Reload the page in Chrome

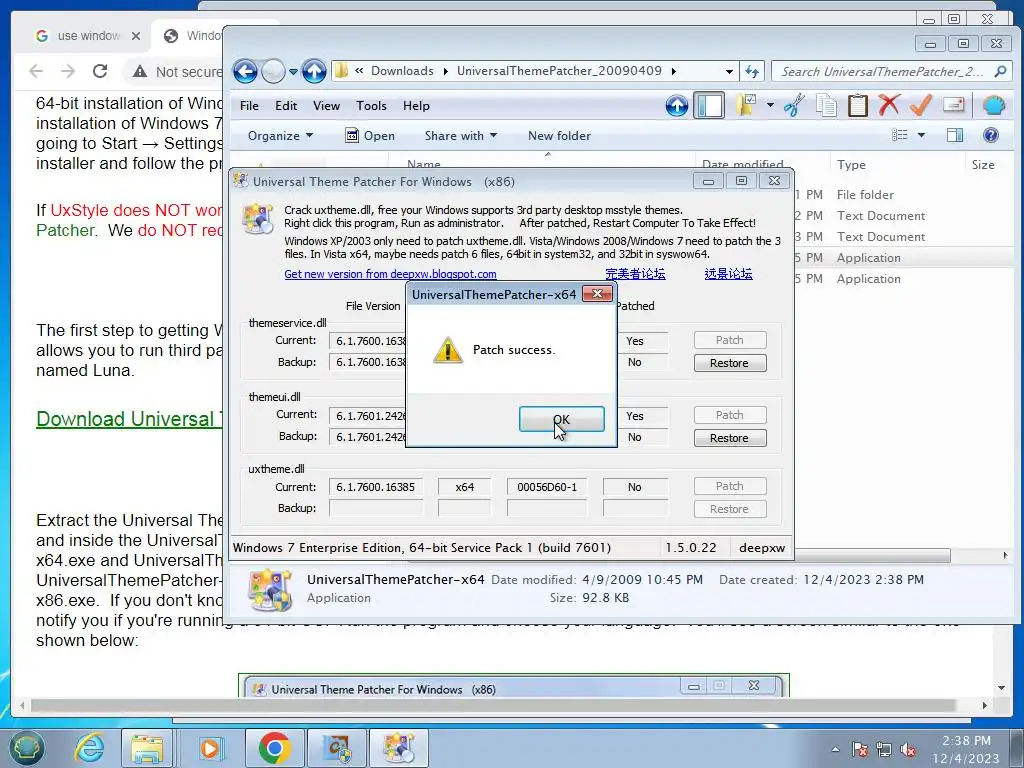(100, 71)
